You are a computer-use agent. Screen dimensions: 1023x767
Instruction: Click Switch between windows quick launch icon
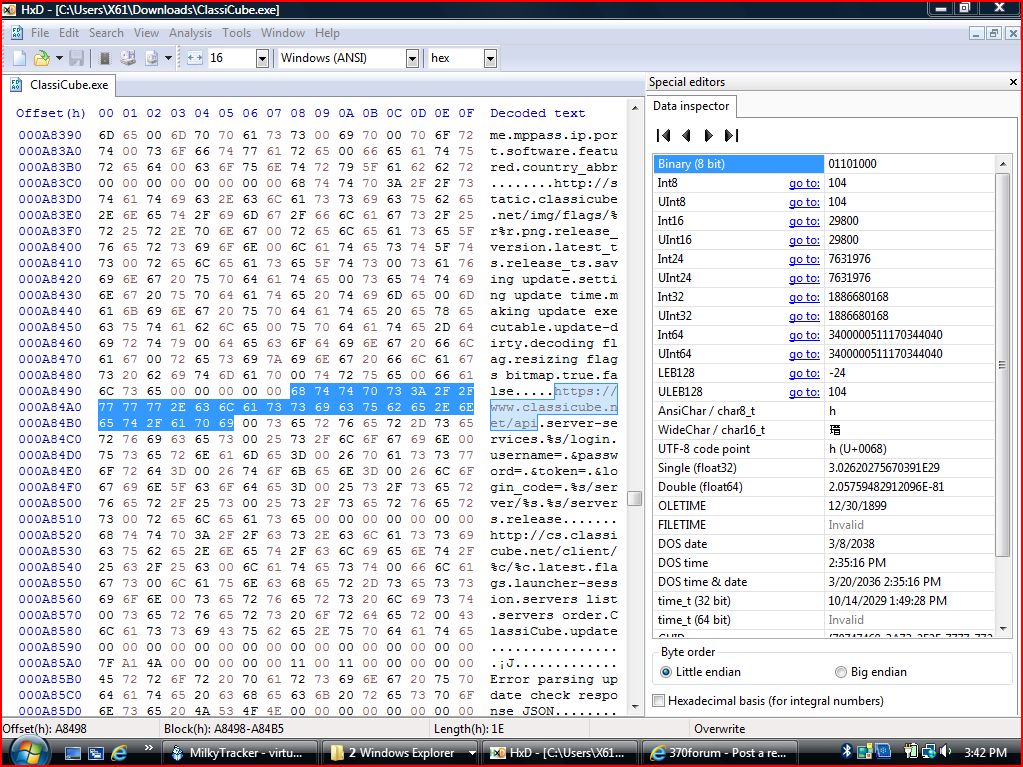click(96, 753)
